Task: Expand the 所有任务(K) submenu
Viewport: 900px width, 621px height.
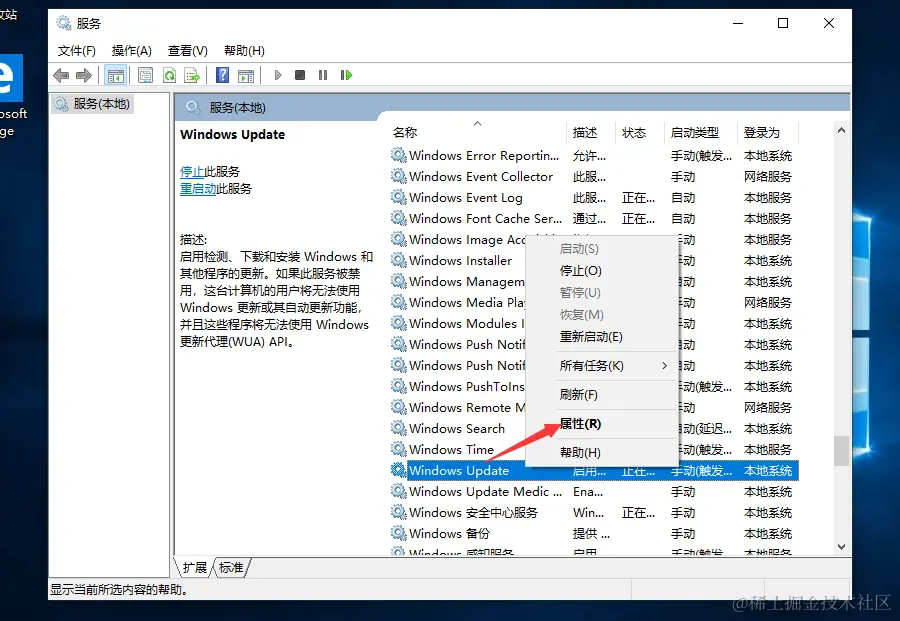Action: coord(602,366)
